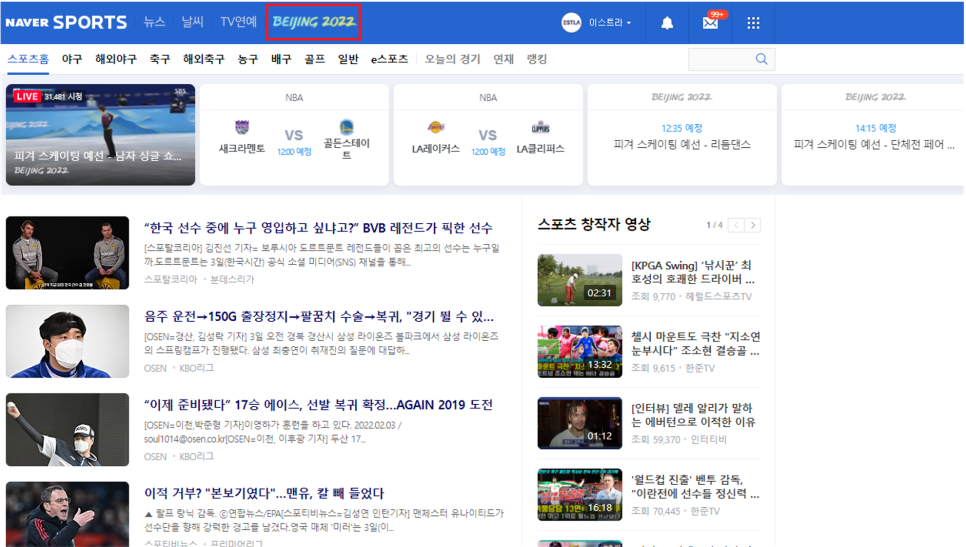The height and width of the screenshot is (547, 966).
Task: Select the 해외축구 tab
Action: 204,59
